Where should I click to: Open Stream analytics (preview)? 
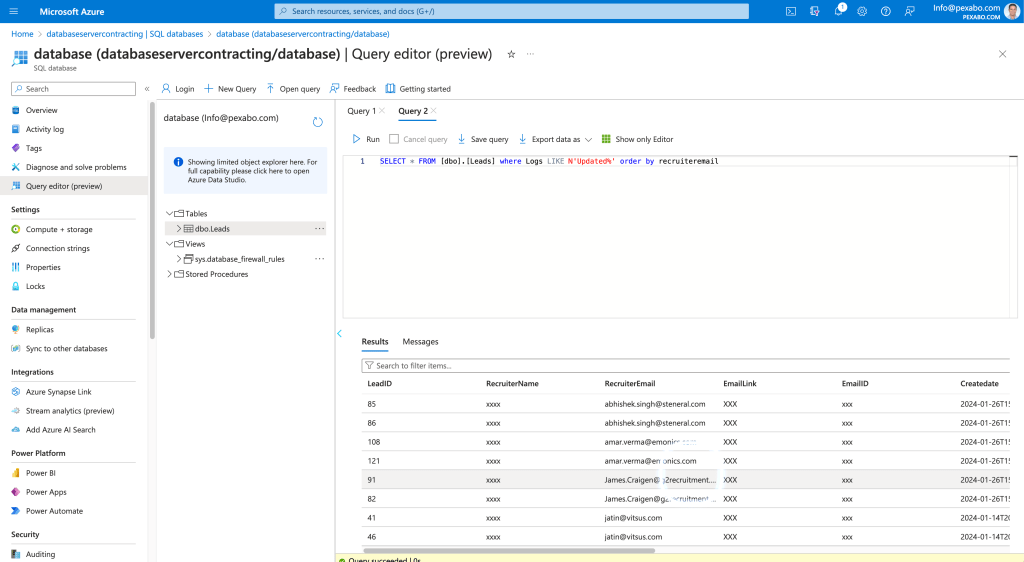[70, 411]
